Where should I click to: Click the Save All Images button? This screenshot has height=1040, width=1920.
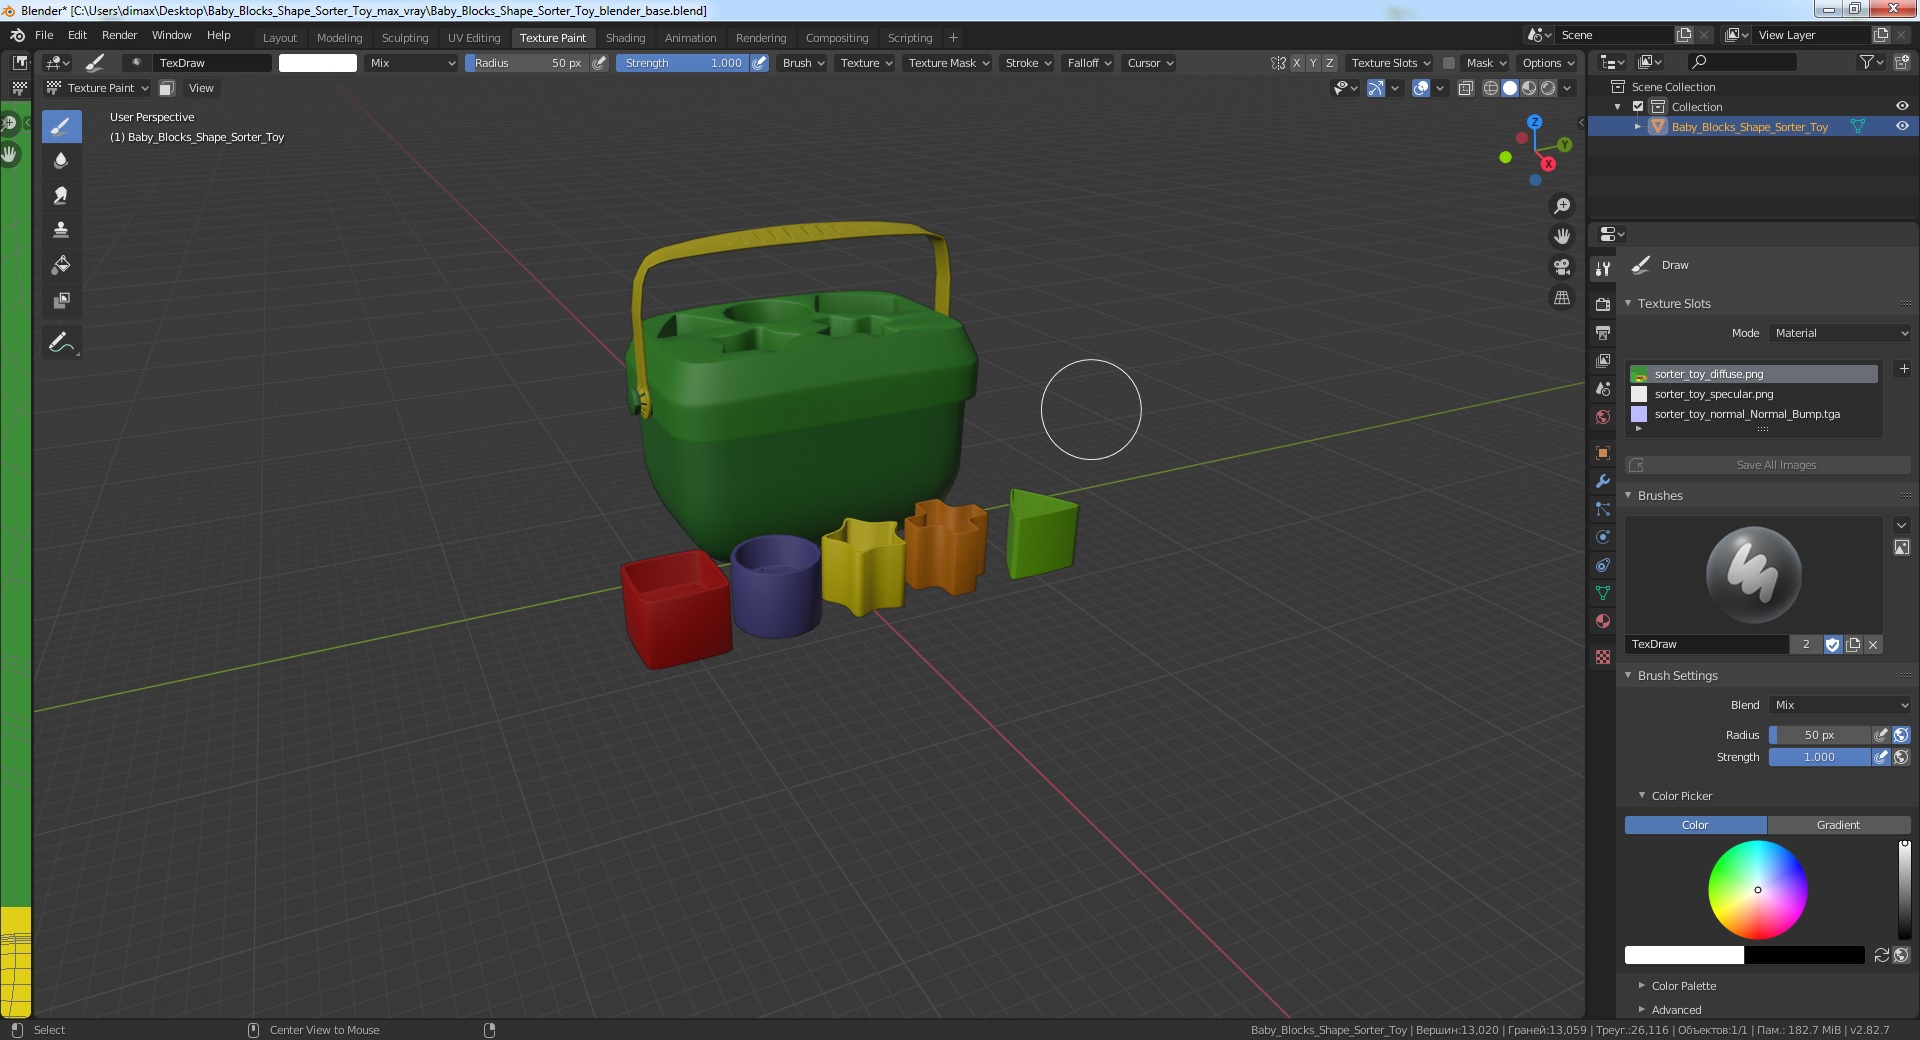tap(1768, 465)
